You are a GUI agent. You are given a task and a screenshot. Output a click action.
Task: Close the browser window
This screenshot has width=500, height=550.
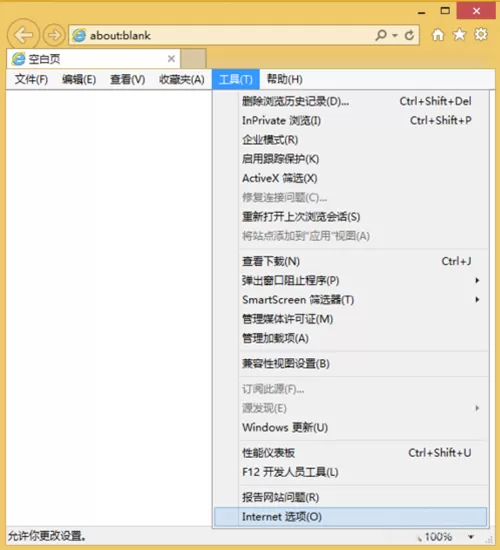(476, 11)
